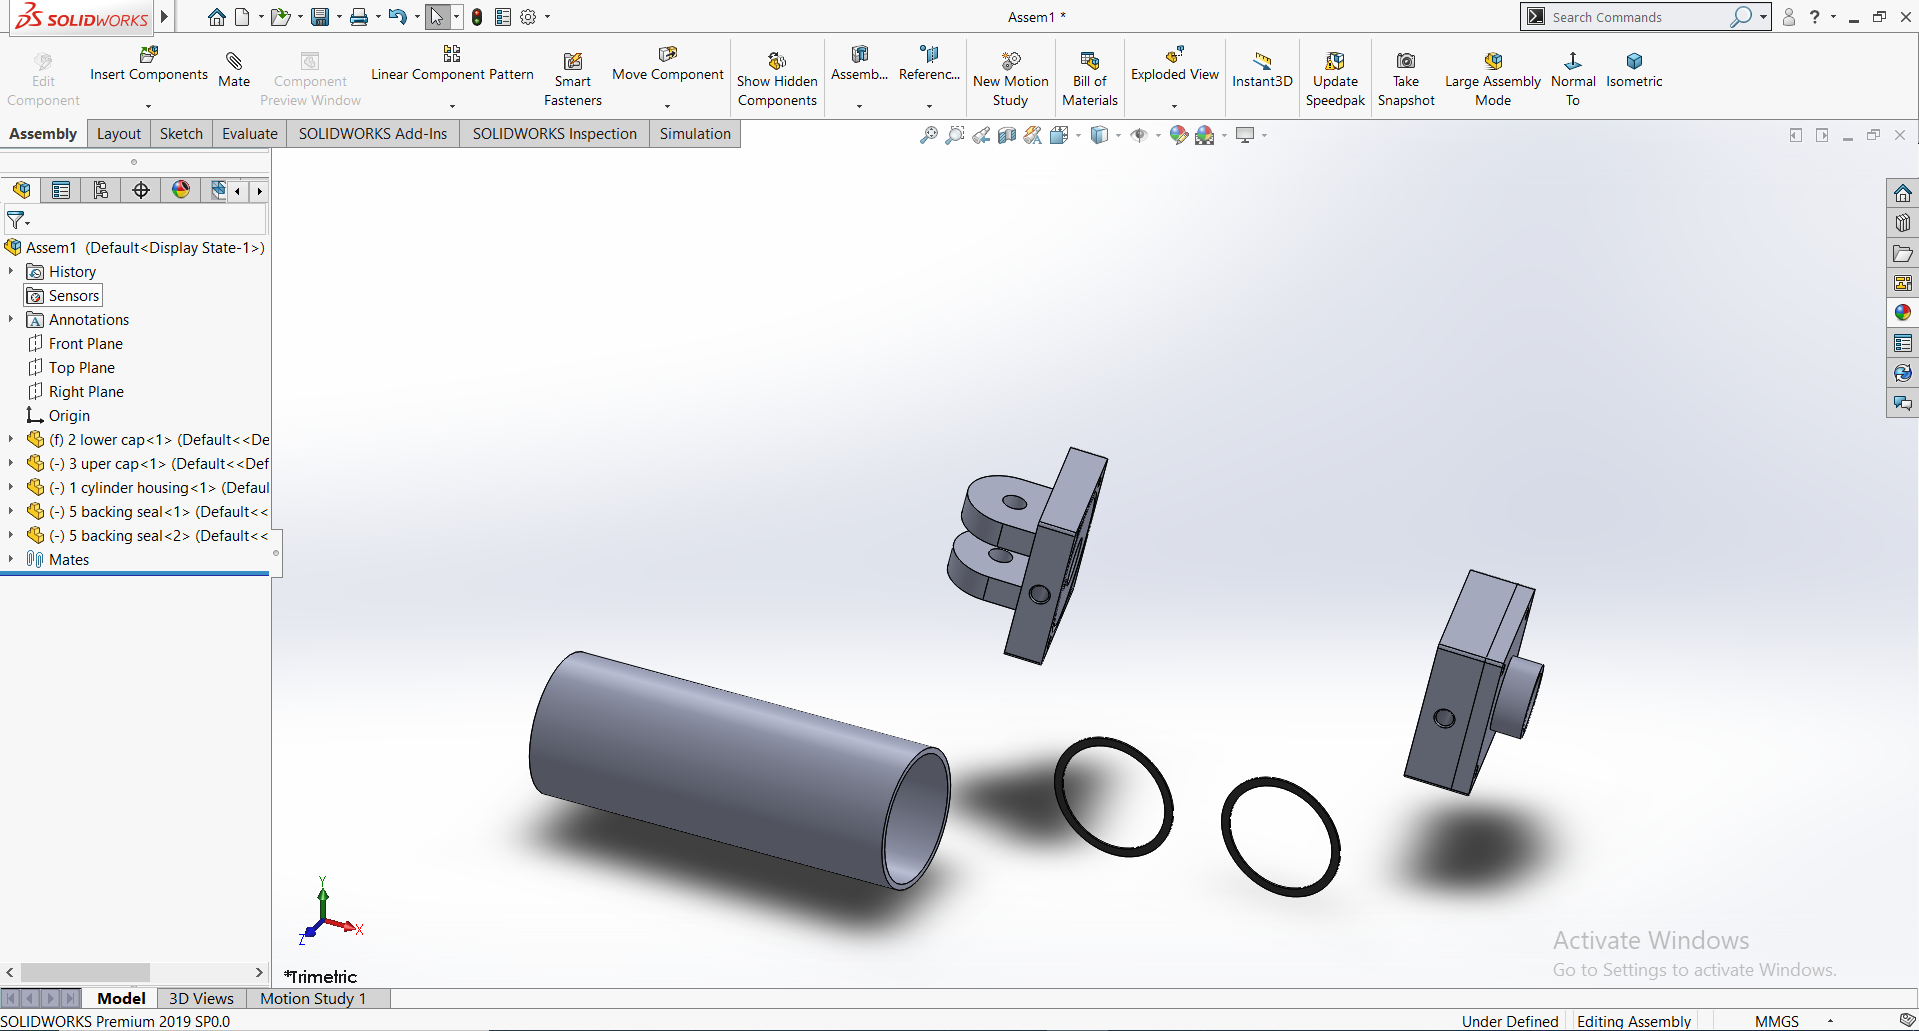Switch to the Sketch tab
The width and height of the screenshot is (1919, 1031).
pyautogui.click(x=181, y=134)
